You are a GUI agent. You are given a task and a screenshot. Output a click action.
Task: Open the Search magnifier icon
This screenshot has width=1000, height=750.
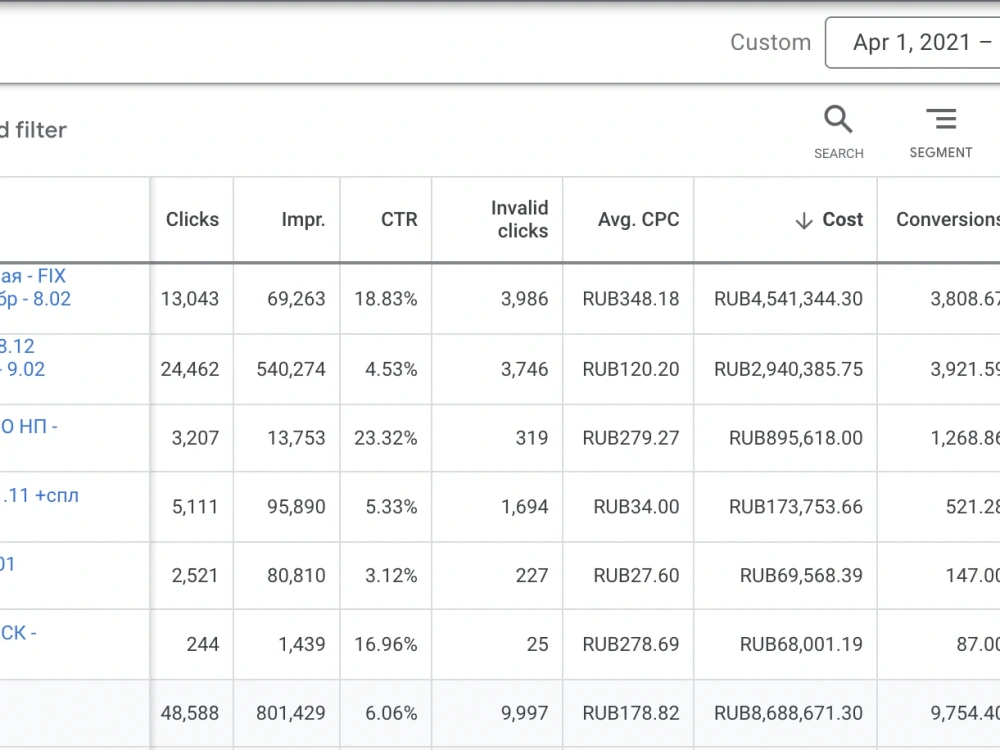(x=838, y=120)
